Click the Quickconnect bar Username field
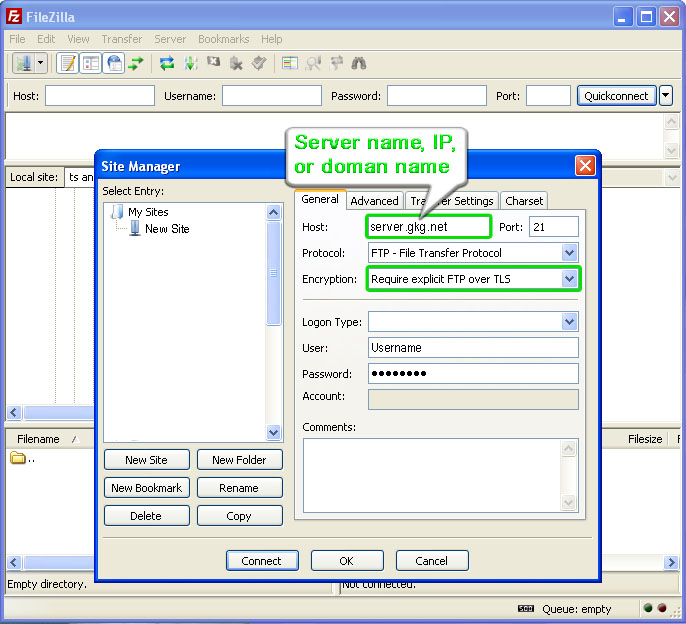The width and height of the screenshot is (686, 624). (x=272, y=95)
